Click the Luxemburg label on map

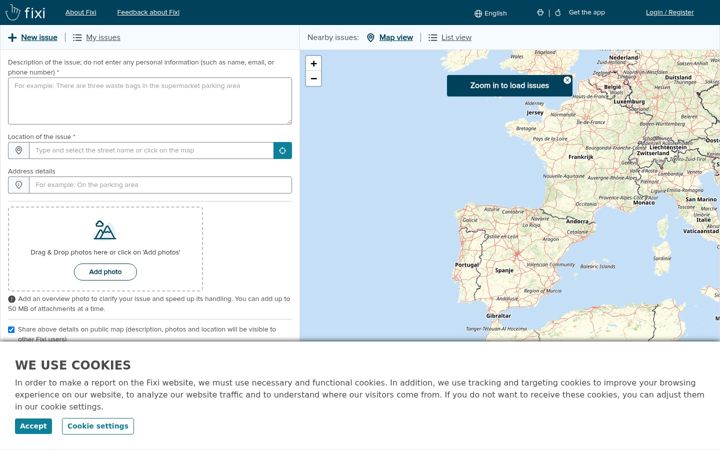coord(629,101)
